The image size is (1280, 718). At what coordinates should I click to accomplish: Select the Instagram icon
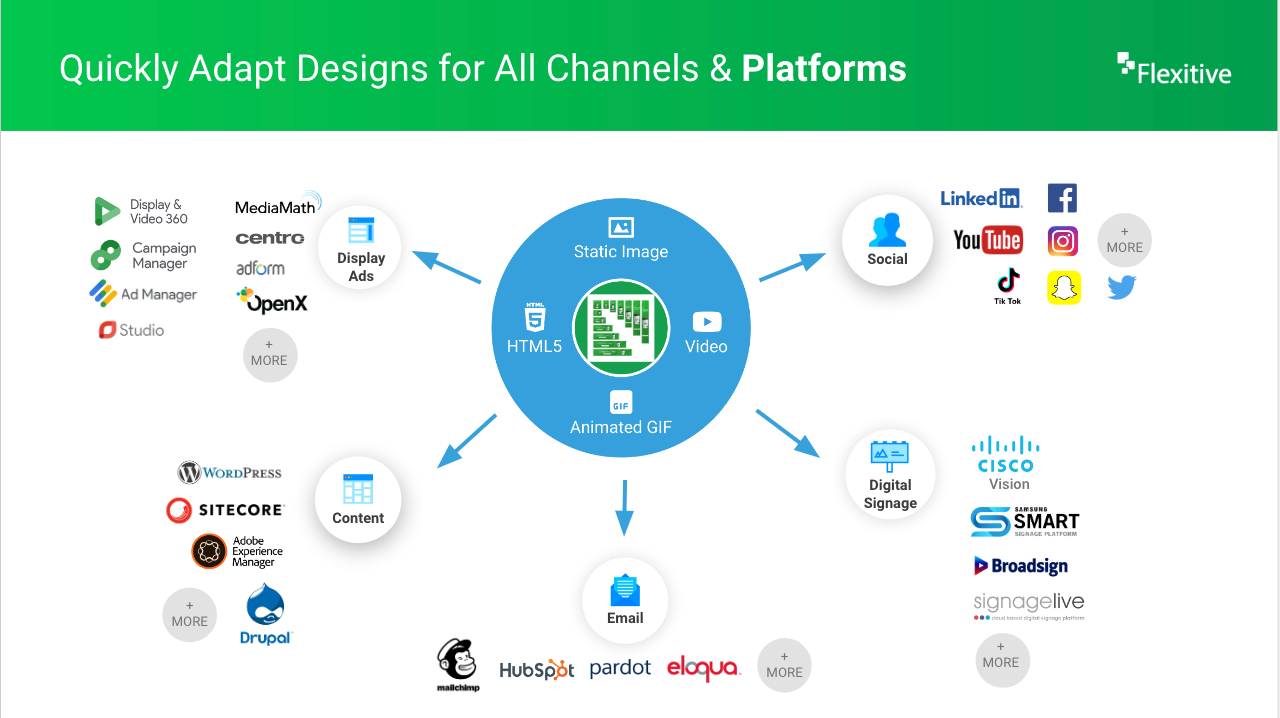pyautogui.click(x=1062, y=241)
